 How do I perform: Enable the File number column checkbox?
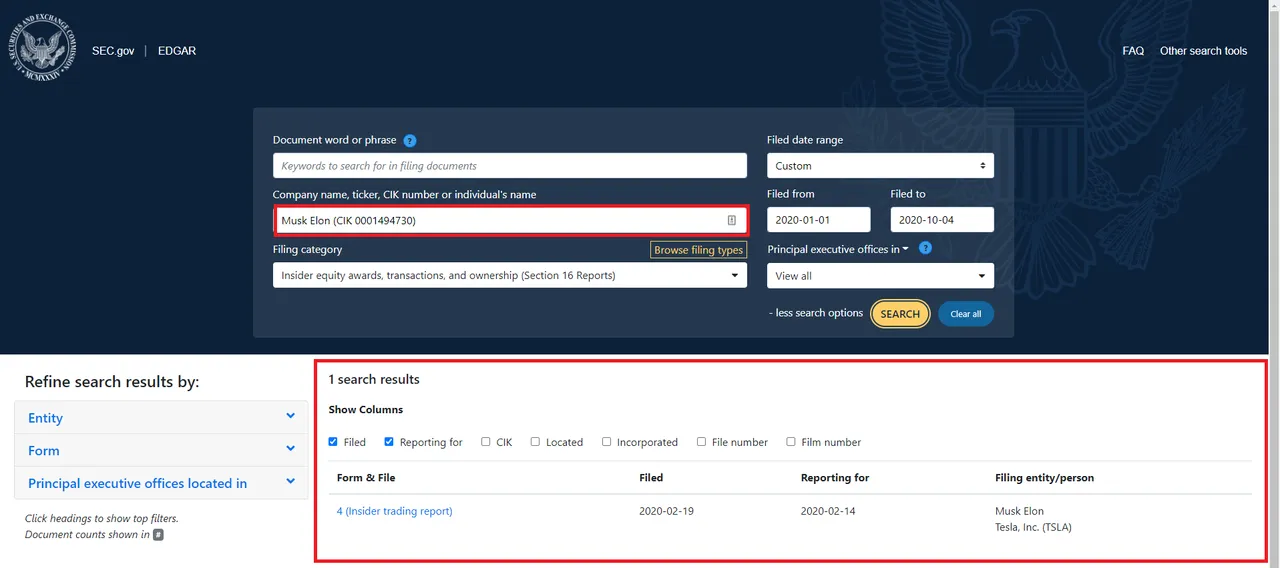[701, 441]
